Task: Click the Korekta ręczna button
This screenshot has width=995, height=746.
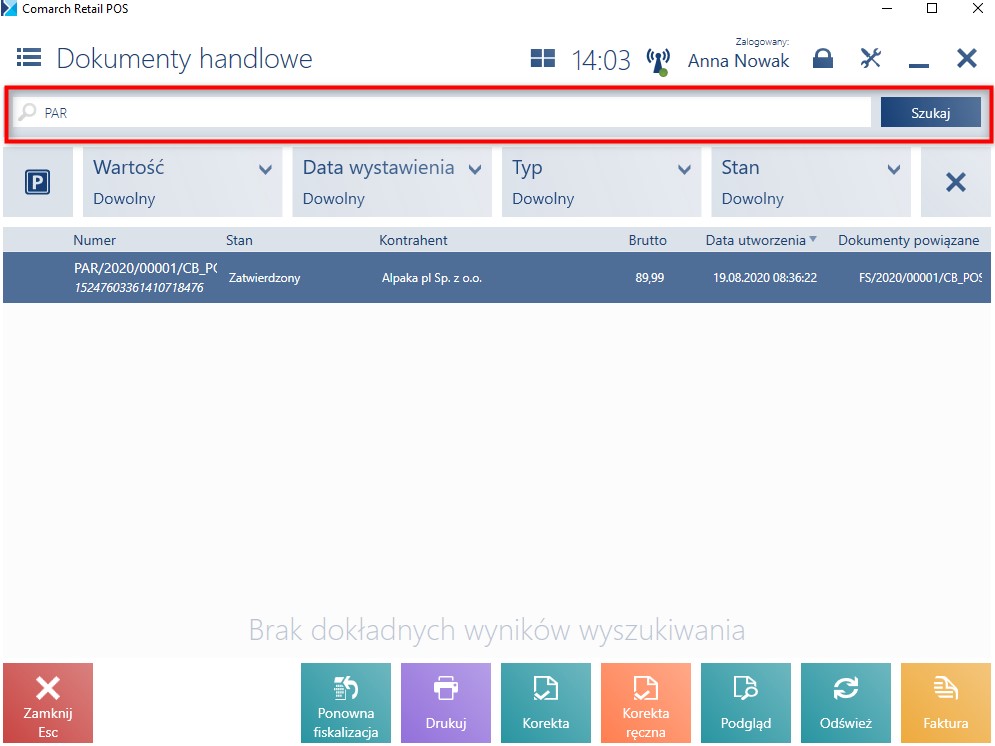Action: (x=645, y=703)
